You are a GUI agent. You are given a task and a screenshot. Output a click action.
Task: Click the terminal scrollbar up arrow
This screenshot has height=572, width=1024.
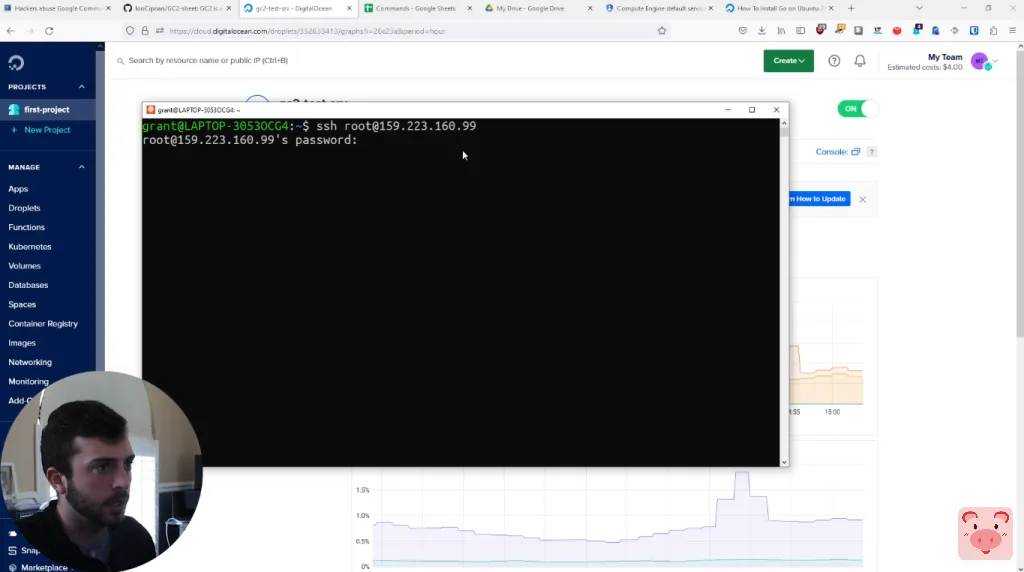point(784,123)
